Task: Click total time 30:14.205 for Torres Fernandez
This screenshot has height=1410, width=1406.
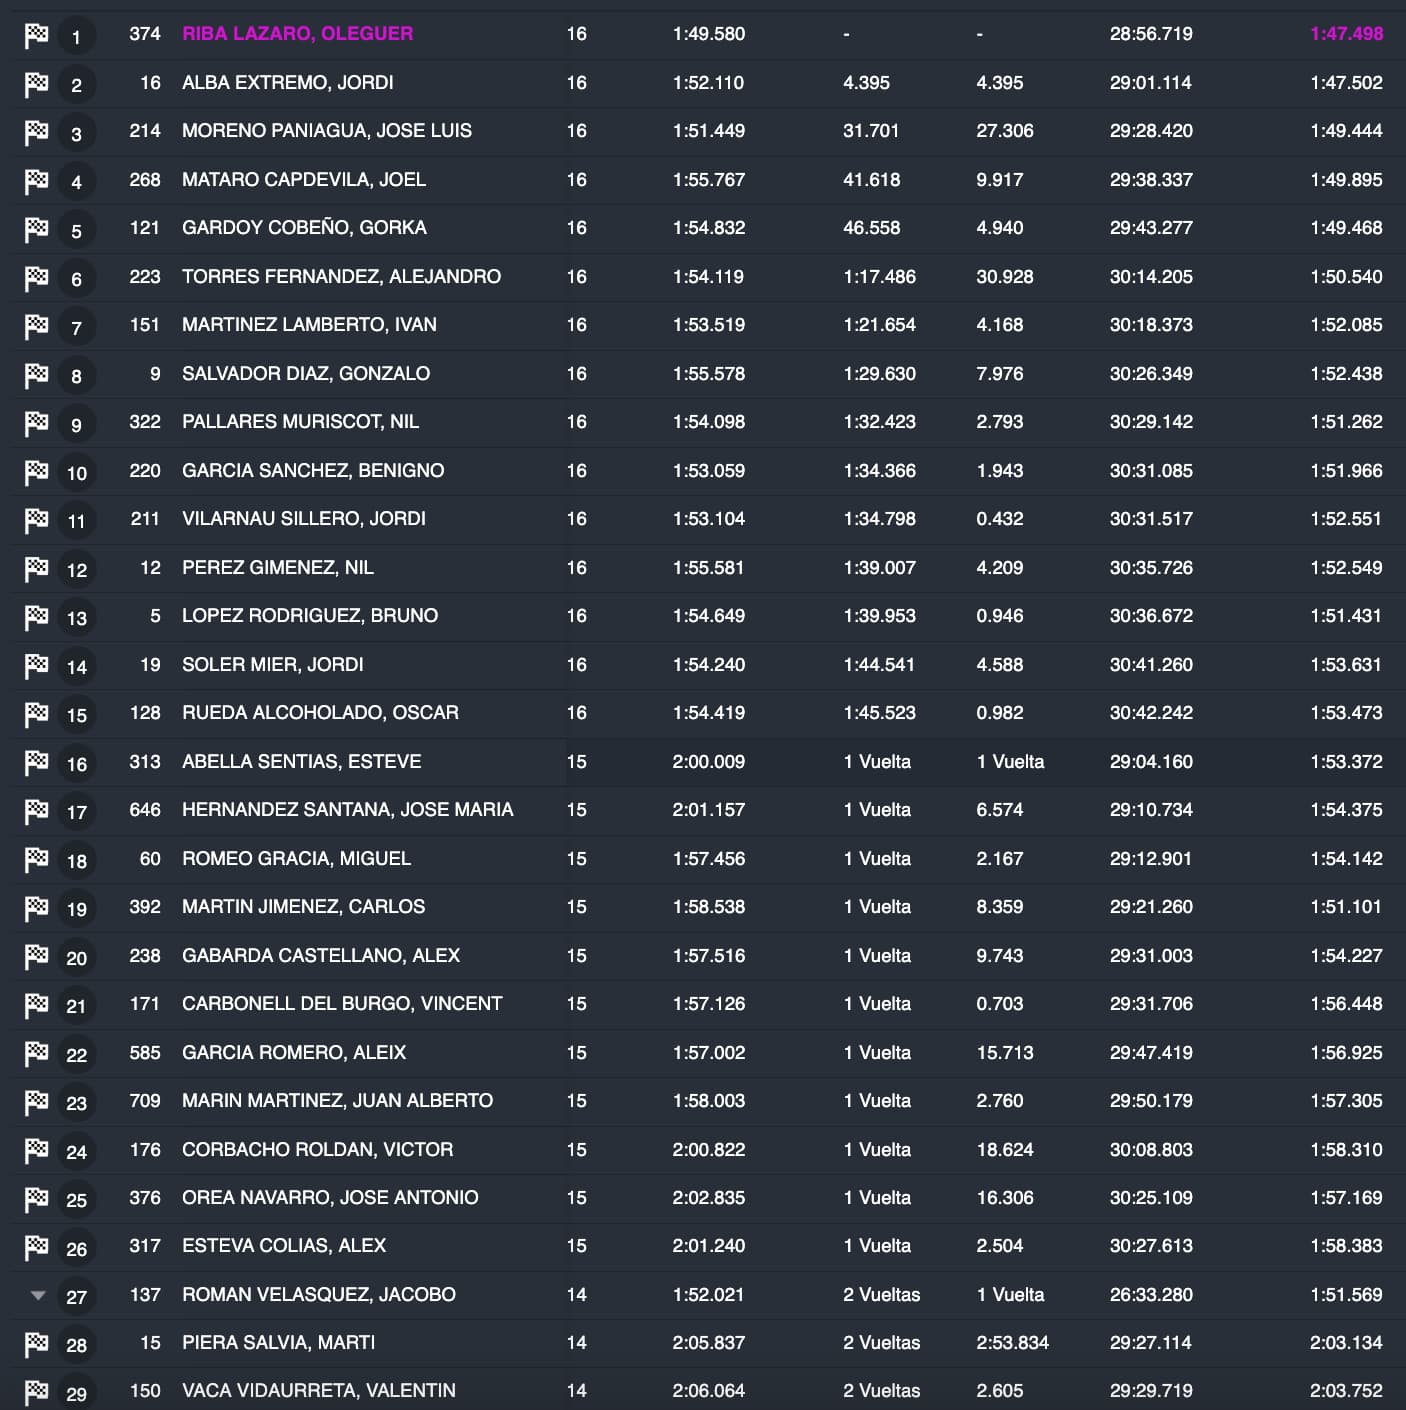Action: [x=1150, y=277]
